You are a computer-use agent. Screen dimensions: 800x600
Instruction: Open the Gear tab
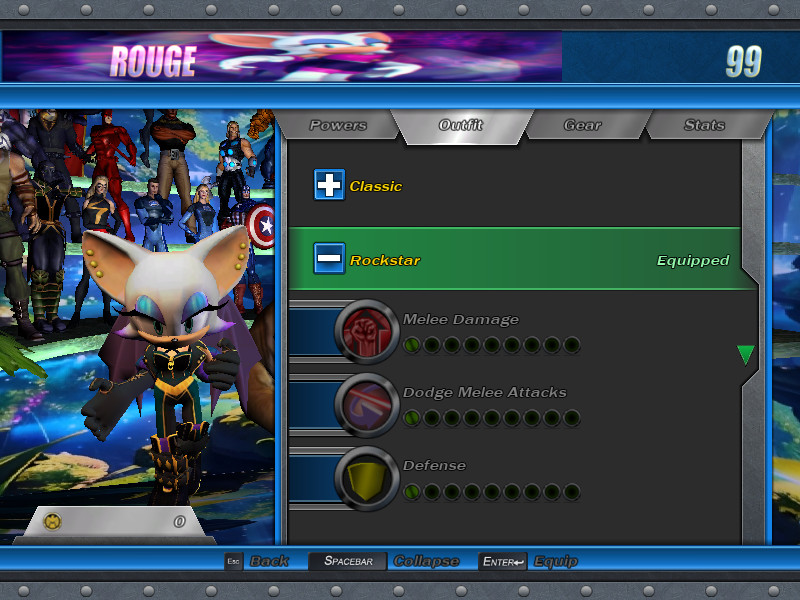(x=583, y=125)
